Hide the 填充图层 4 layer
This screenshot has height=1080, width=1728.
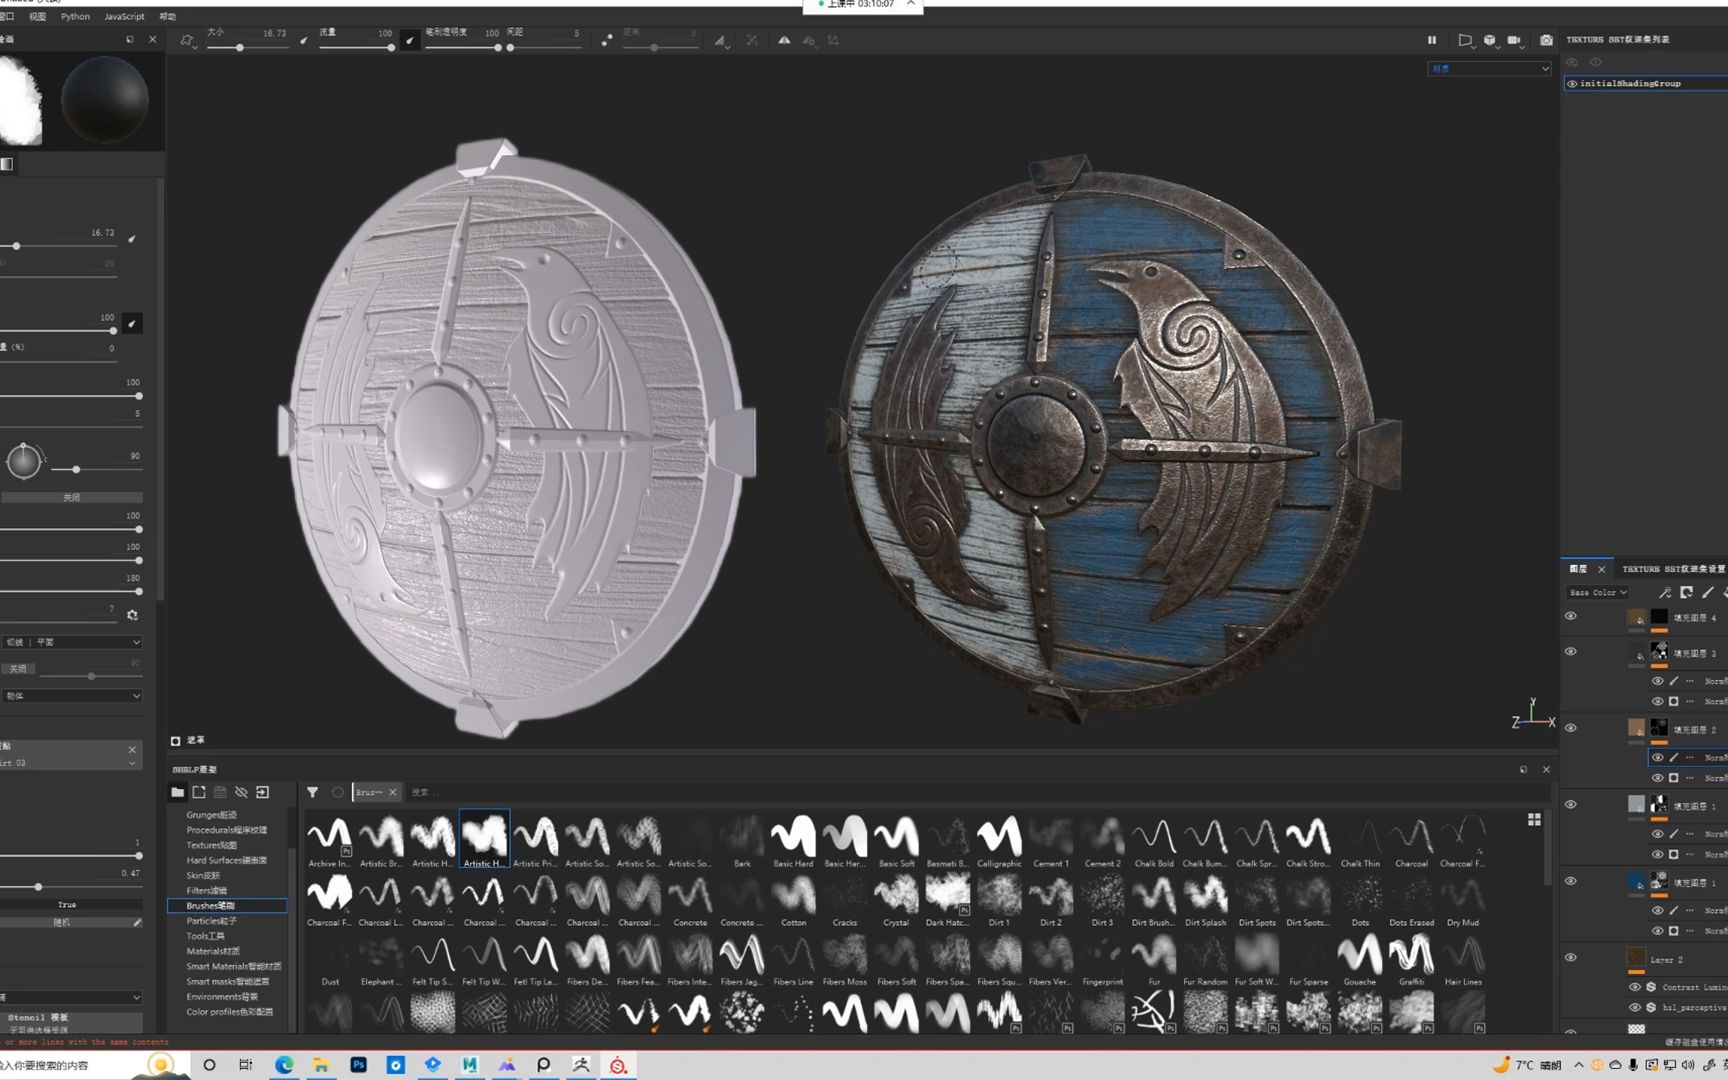(1570, 617)
